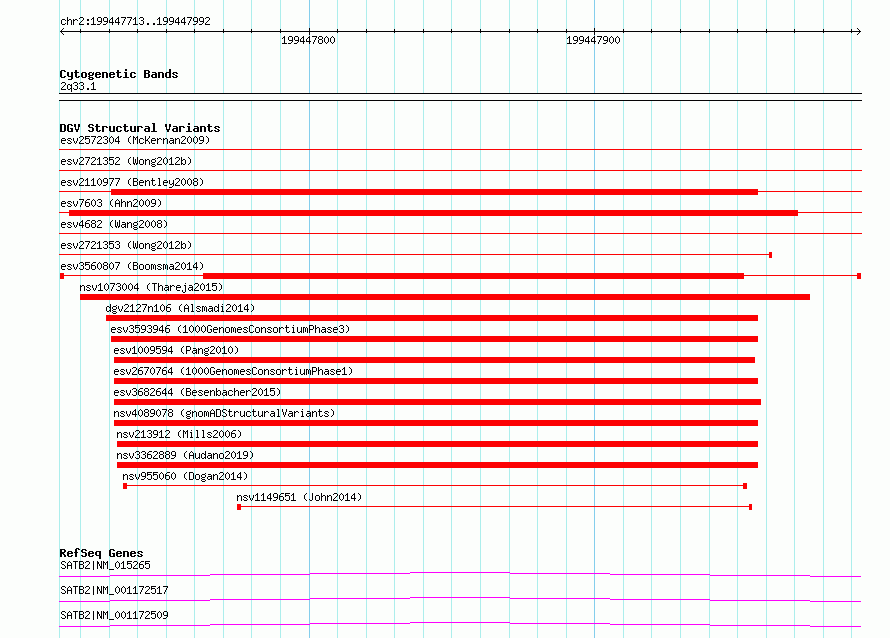Select the first esv2721352 (Wong2012b) variant
This screenshot has width=890, height=638.
(x=126, y=161)
